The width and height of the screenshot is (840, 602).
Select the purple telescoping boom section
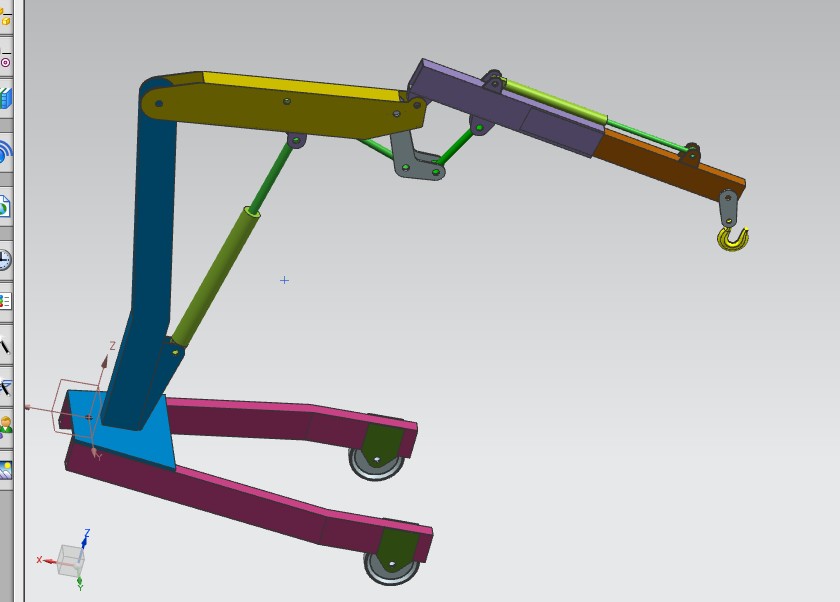tap(504, 110)
